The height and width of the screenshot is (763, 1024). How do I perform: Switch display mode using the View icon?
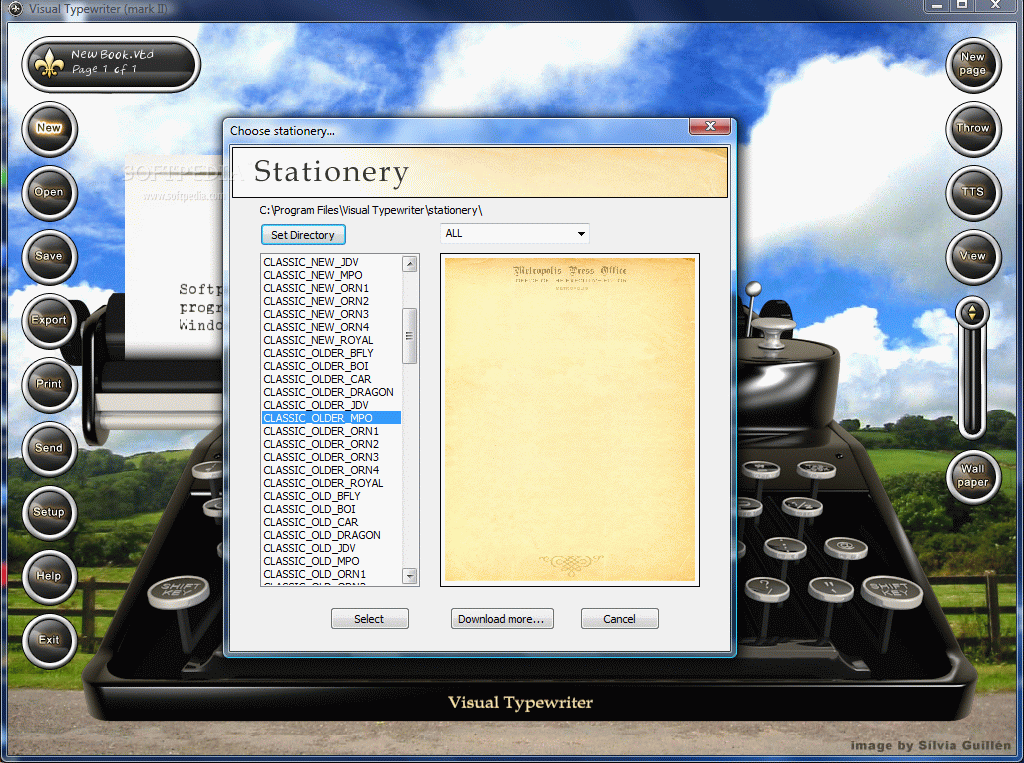(x=973, y=257)
